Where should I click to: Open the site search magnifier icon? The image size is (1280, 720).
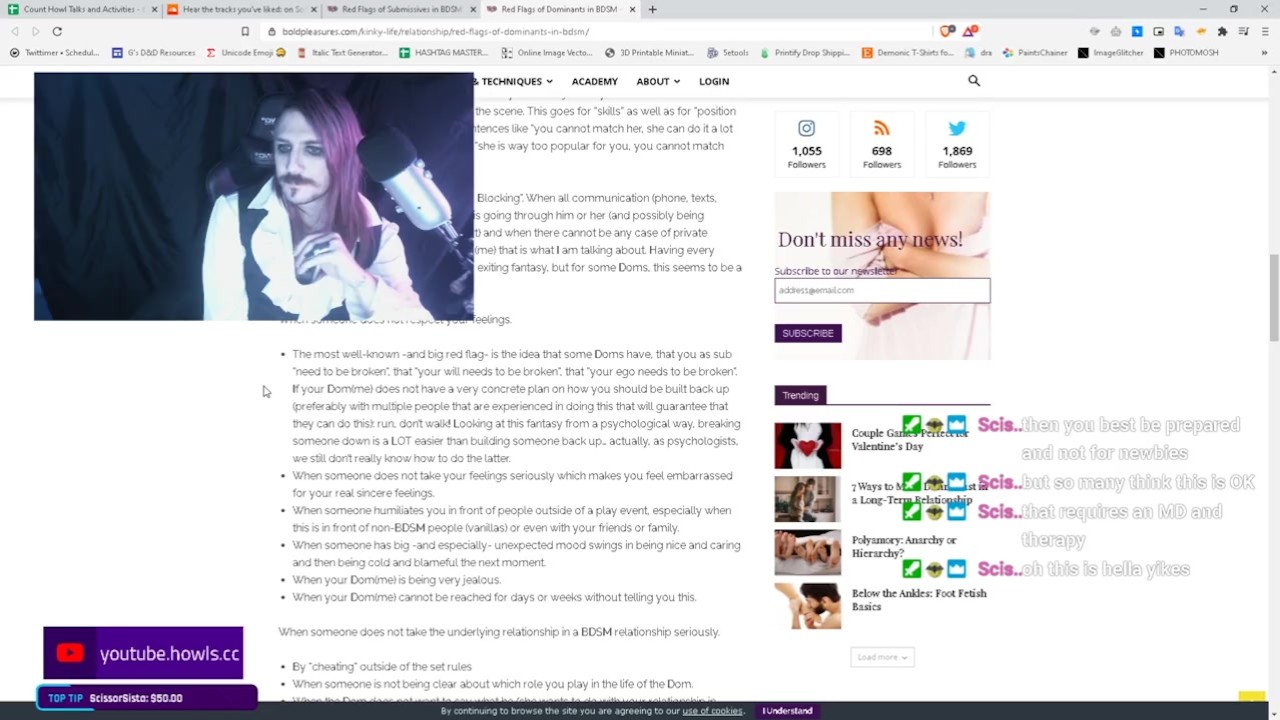(x=974, y=81)
